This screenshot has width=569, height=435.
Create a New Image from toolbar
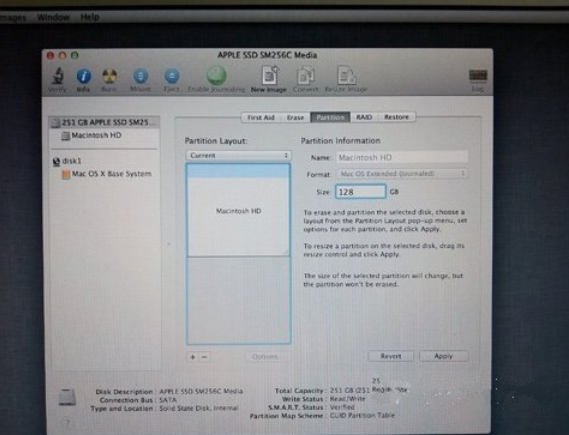click(x=269, y=75)
